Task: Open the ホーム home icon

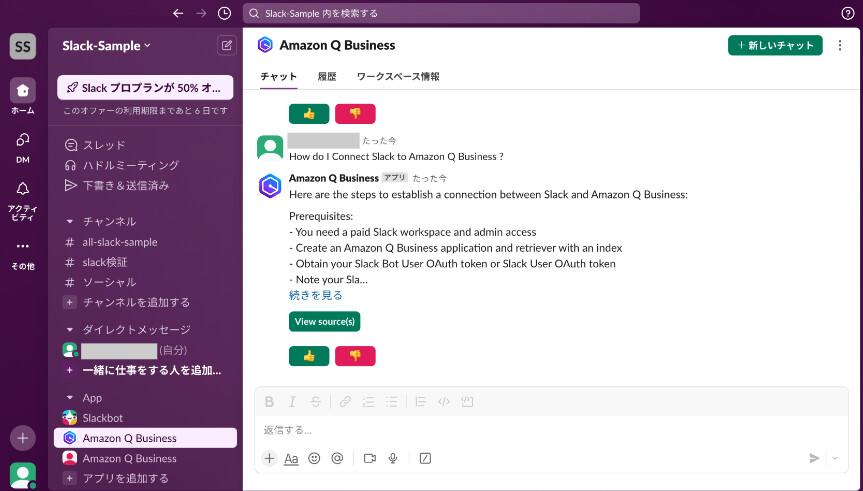Action: 23,90
